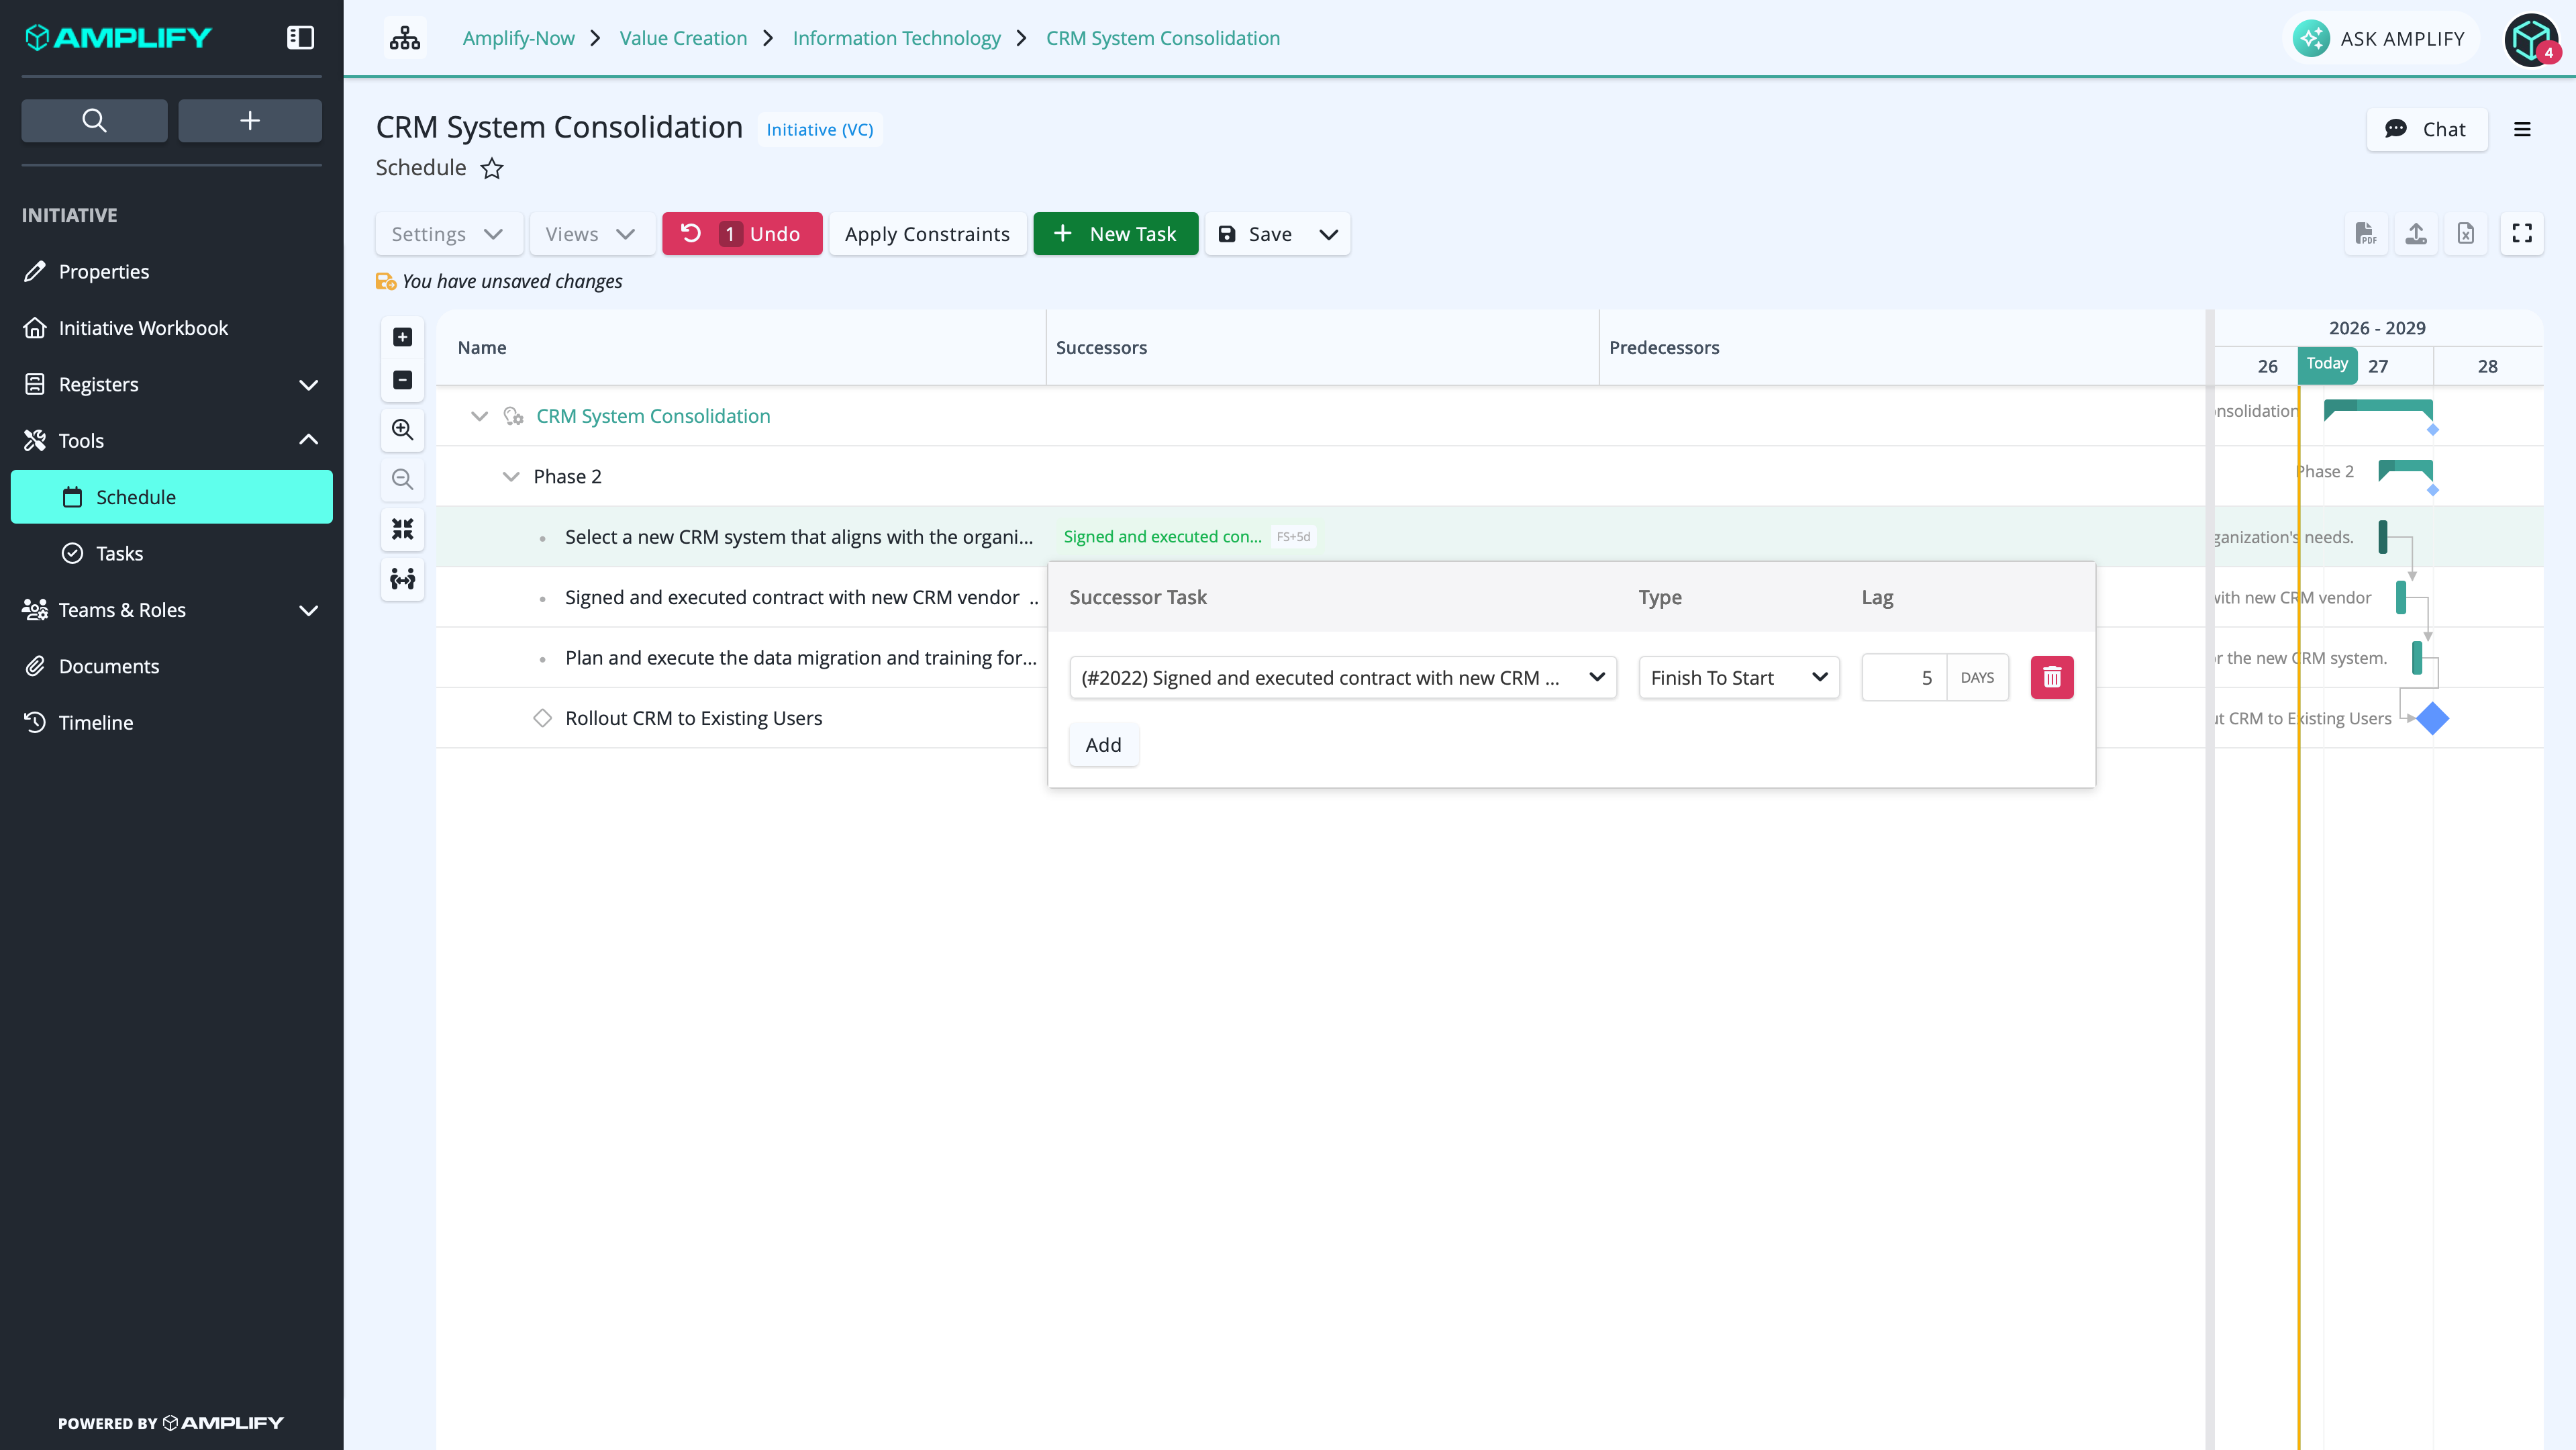Open the Save options dropdown arrow

[x=1329, y=234]
